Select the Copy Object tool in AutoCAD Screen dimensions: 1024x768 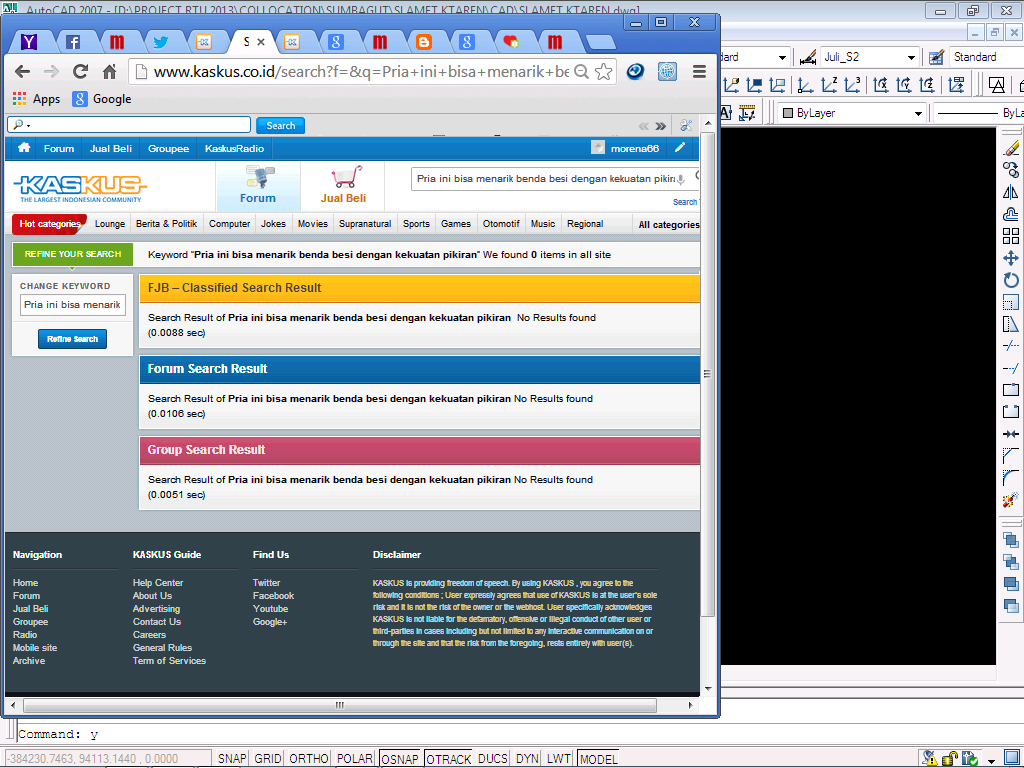tap(1011, 170)
